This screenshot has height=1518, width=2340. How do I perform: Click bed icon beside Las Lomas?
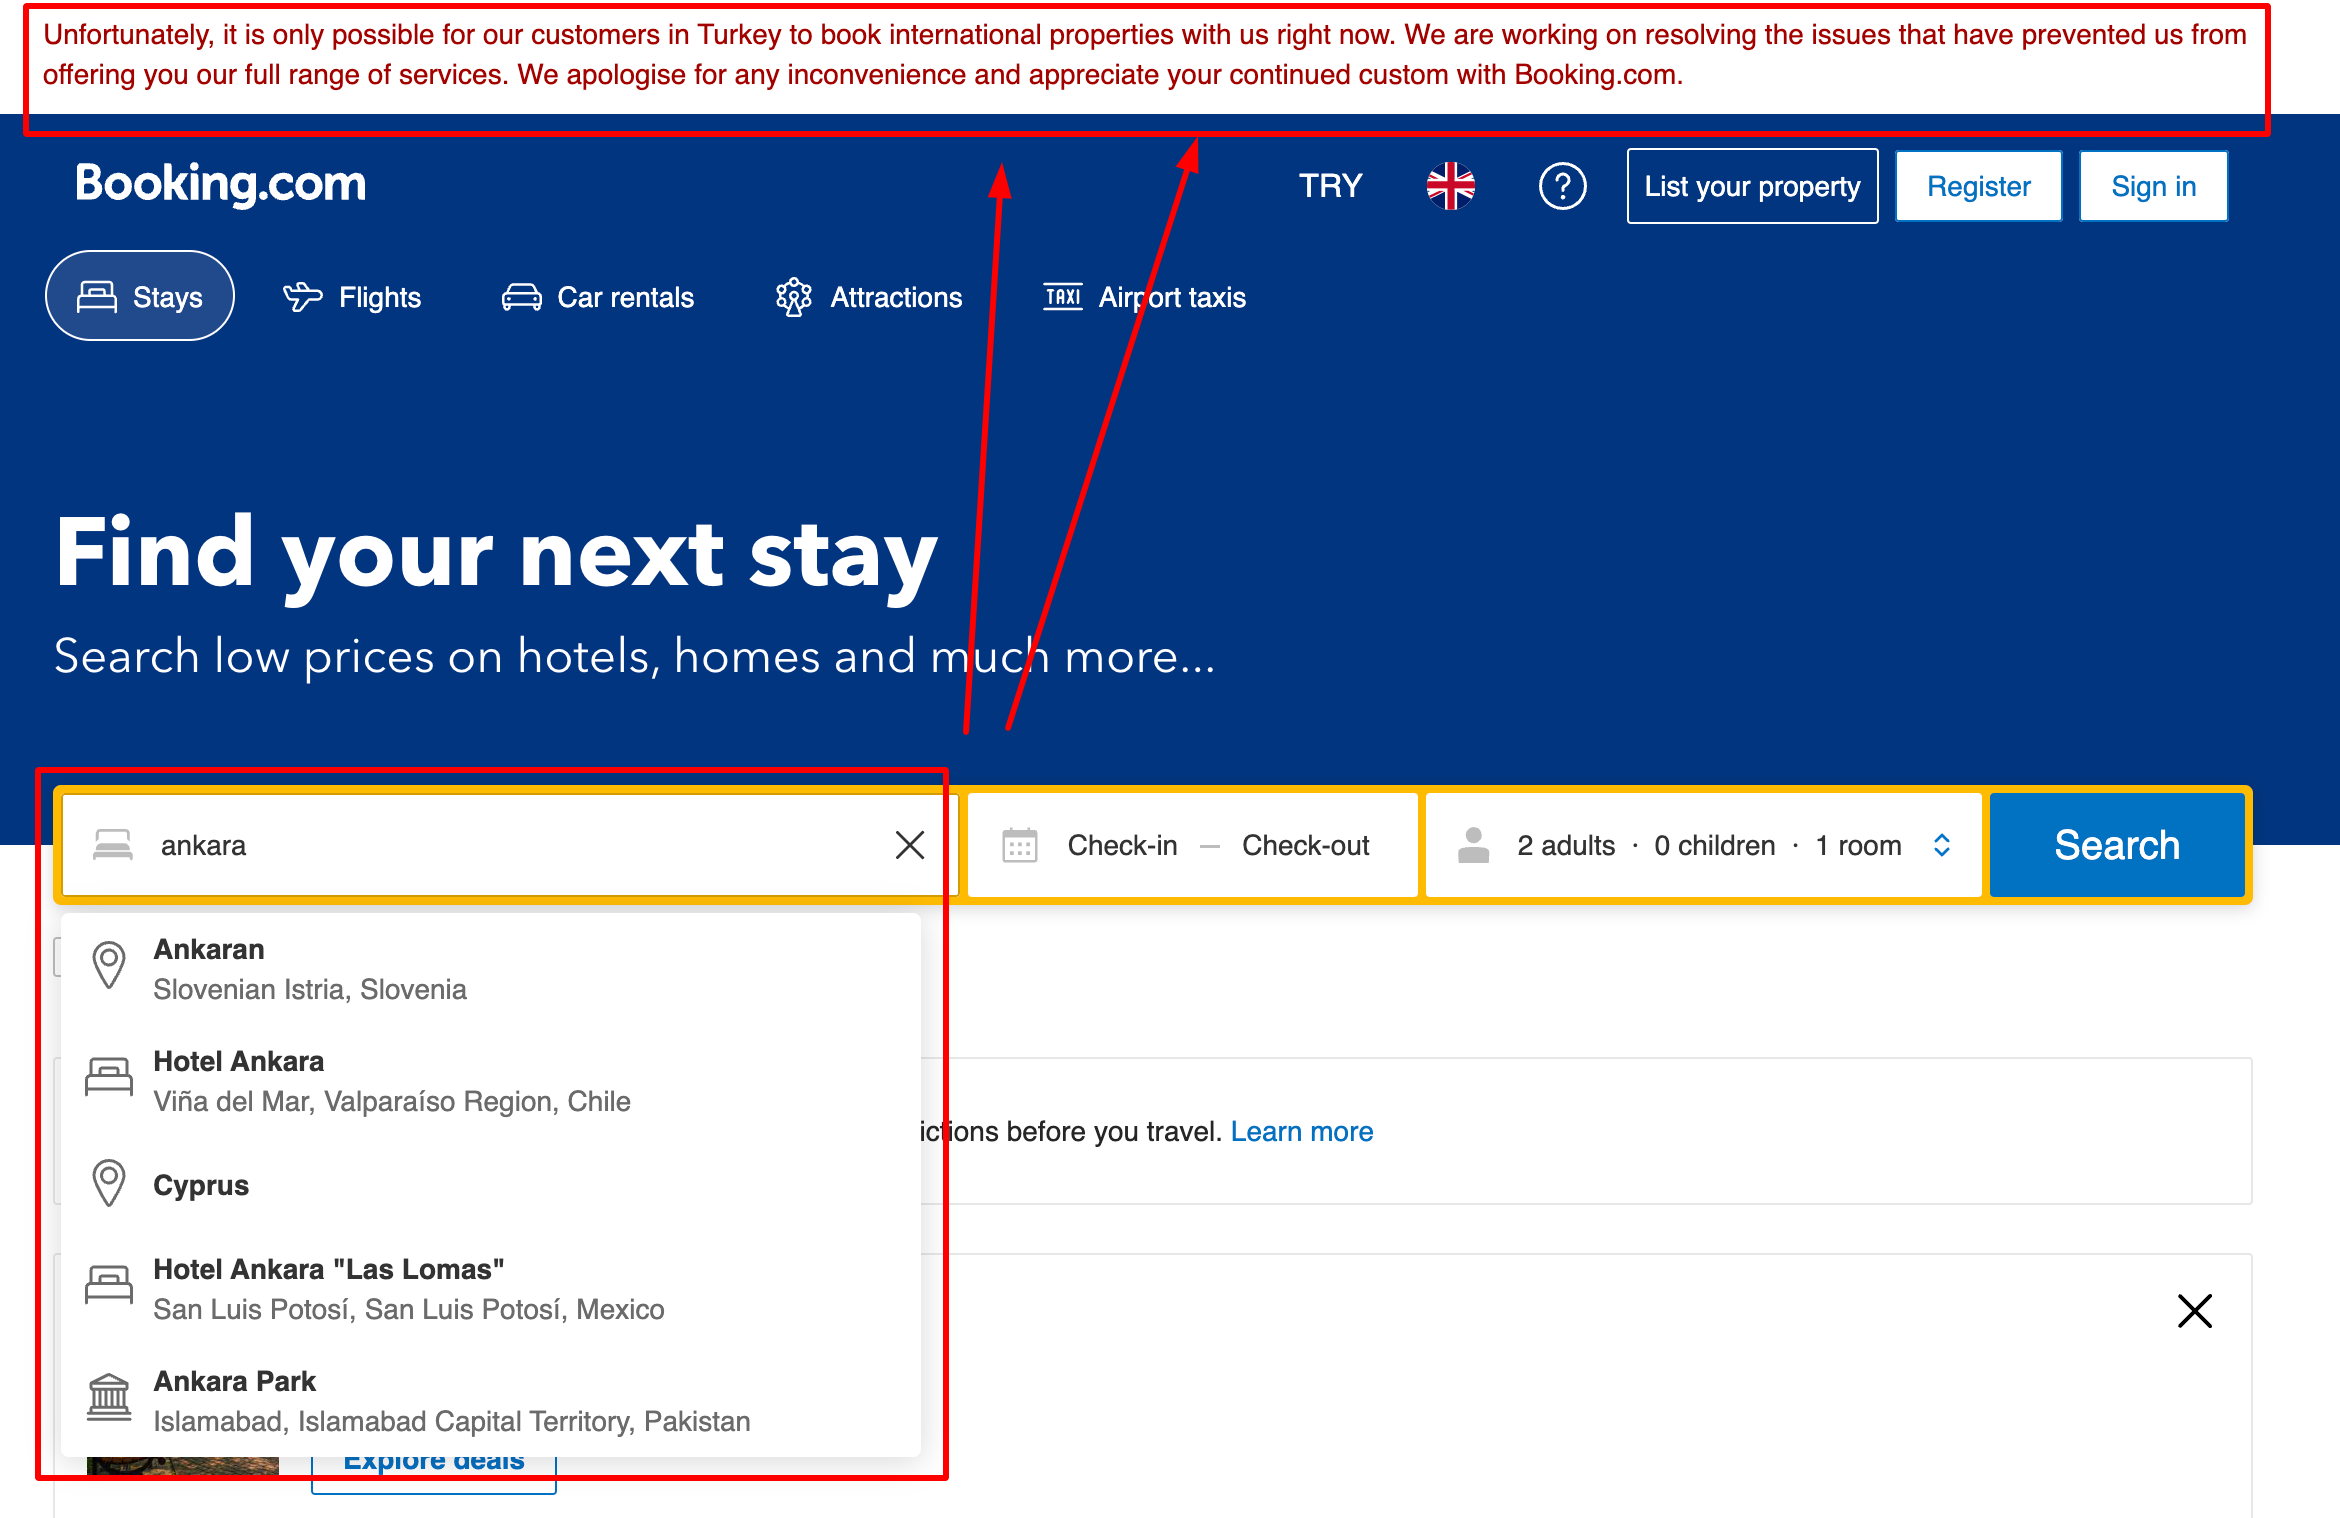coord(109,1285)
